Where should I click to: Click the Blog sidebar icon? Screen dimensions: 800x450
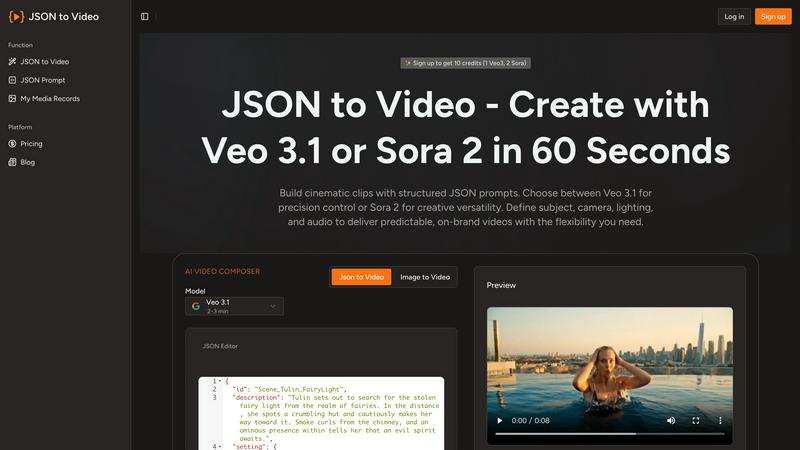coord(12,162)
